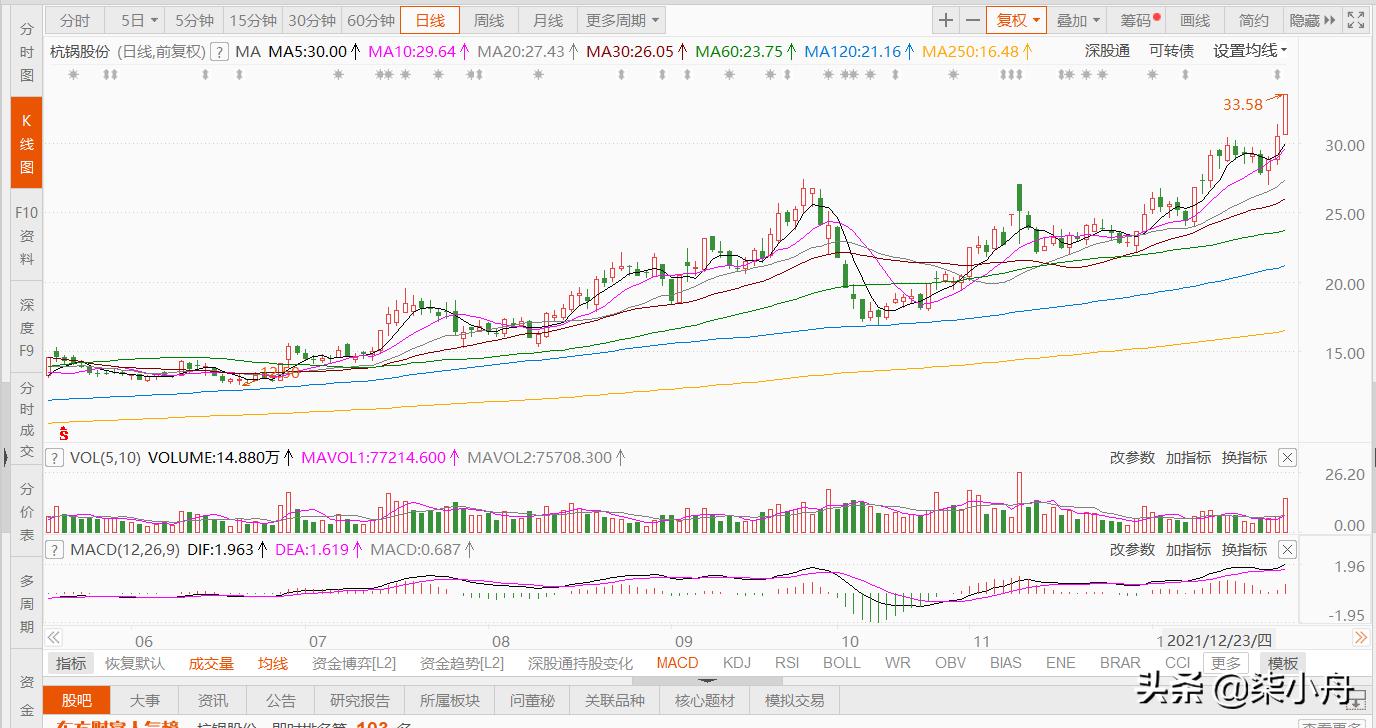Enter fullscreen using the expand arrows icon
1376x728 pixels.
pos(1356,20)
